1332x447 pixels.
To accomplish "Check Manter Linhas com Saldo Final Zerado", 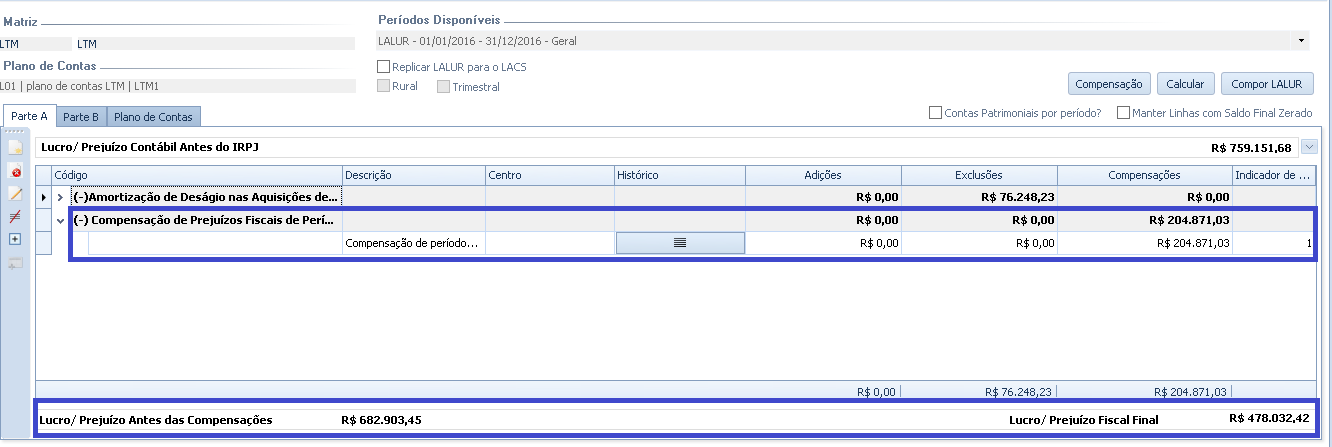I will click(1123, 113).
